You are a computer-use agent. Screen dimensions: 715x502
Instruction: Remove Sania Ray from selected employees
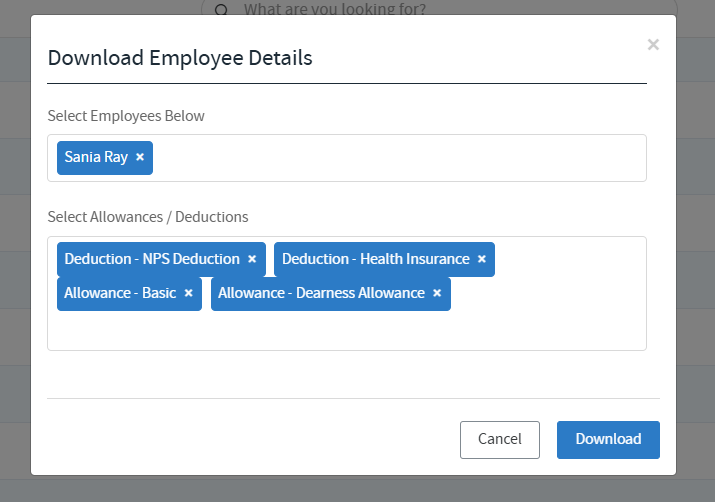[140, 157]
